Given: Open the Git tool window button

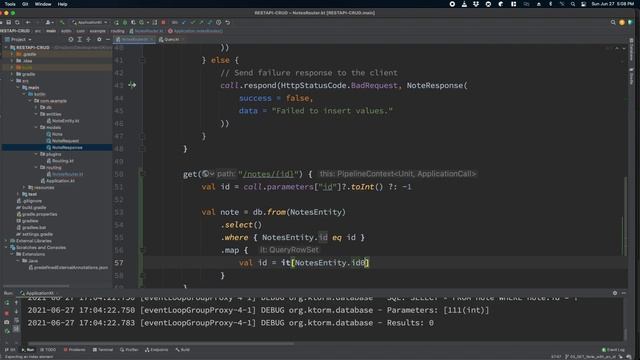Looking at the screenshot, I should click(x=10, y=350).
